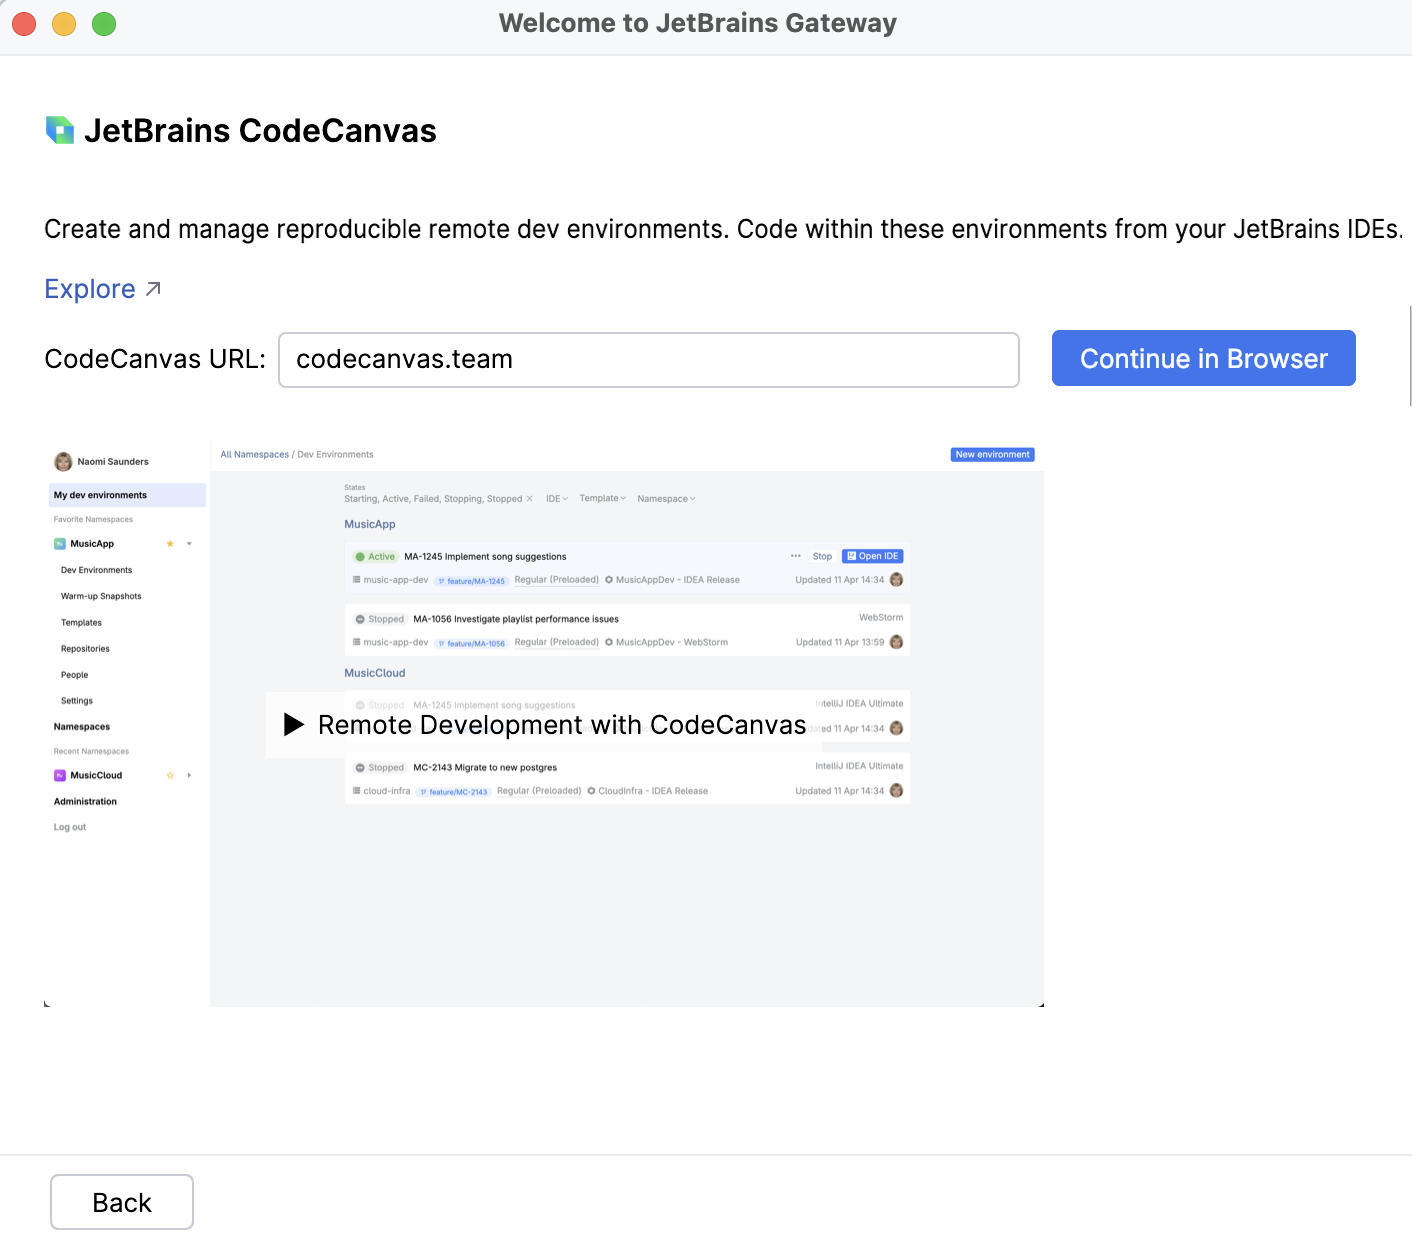Image resolution: width=1412 pixels, height=1250 pixels.
Task: Click the 'Stop' label in the preview
Action: 822,556
